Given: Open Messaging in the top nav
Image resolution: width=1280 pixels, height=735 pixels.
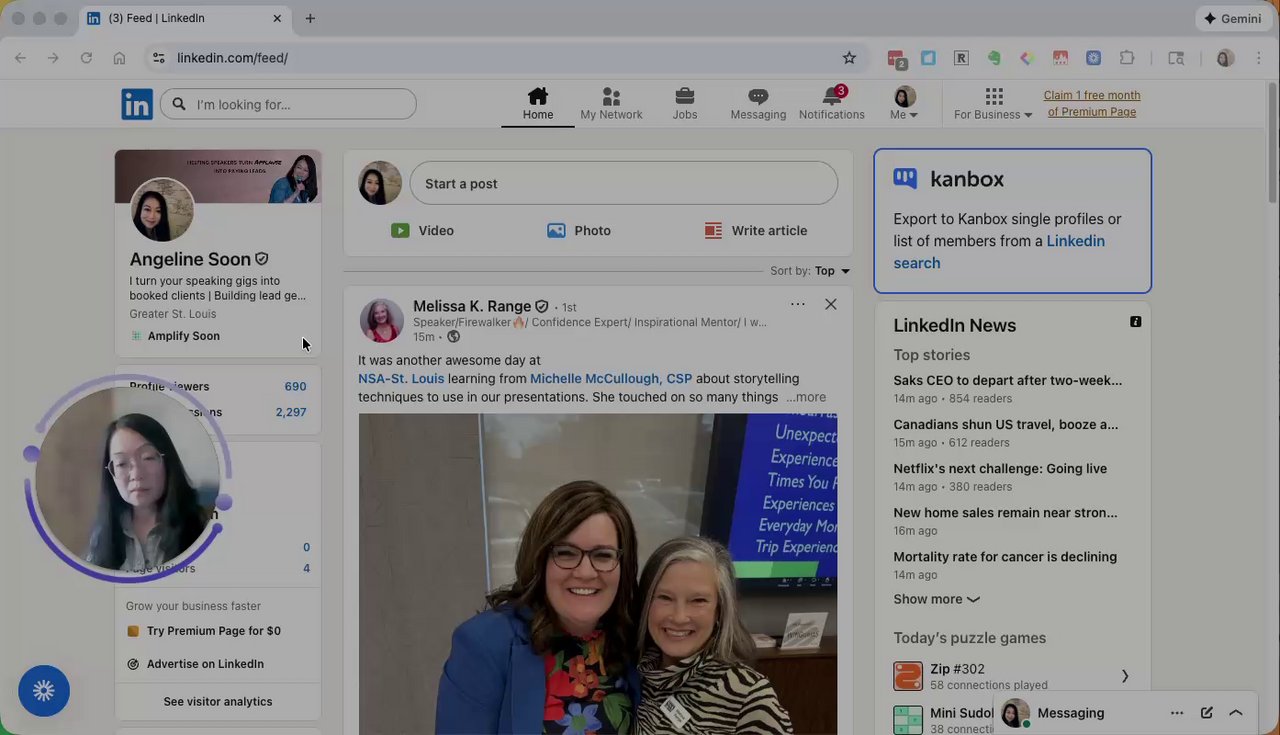Looking at the screenshot, I should pos(758,104).
